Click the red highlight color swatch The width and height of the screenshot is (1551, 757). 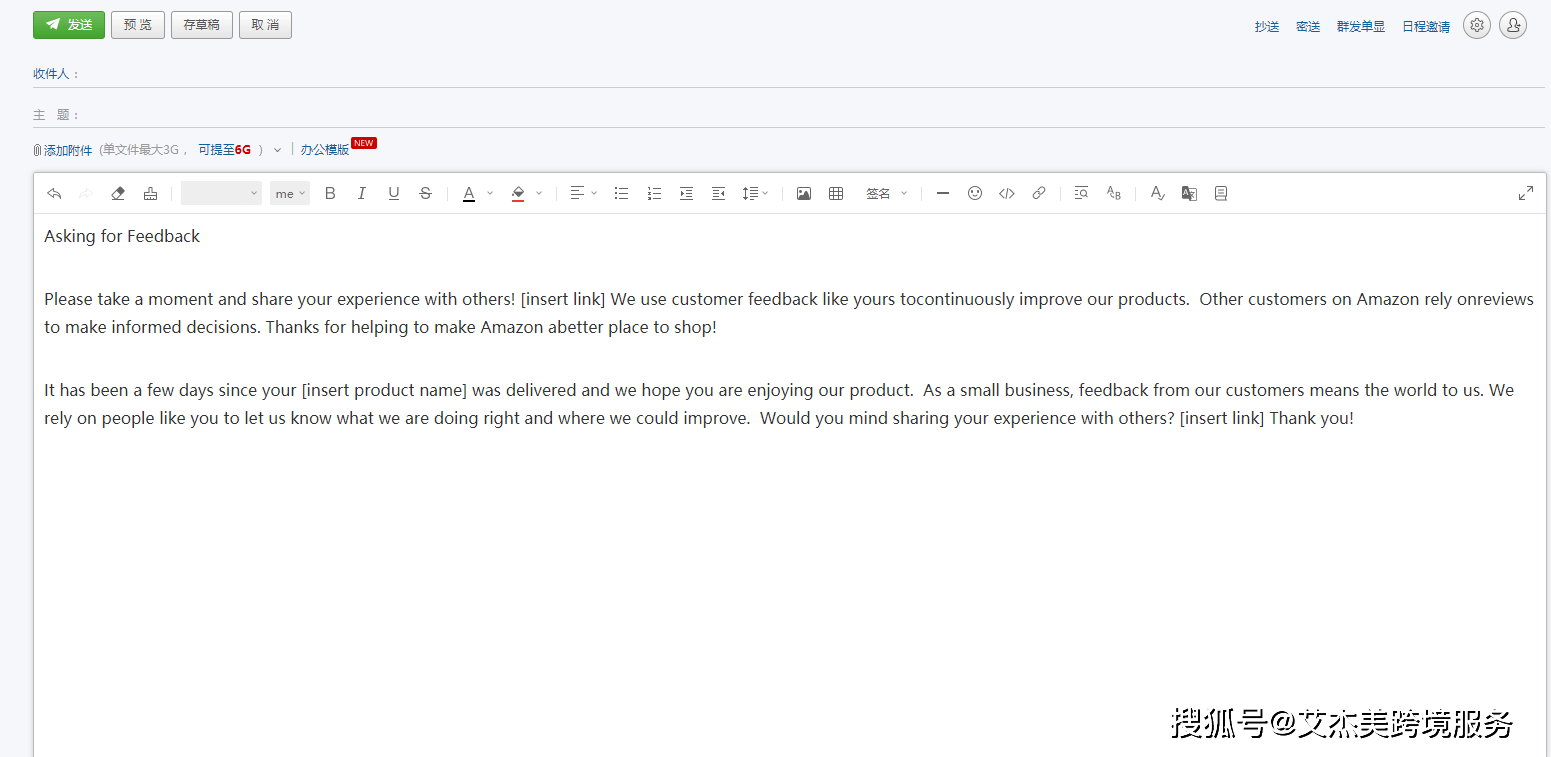point(518,193)
